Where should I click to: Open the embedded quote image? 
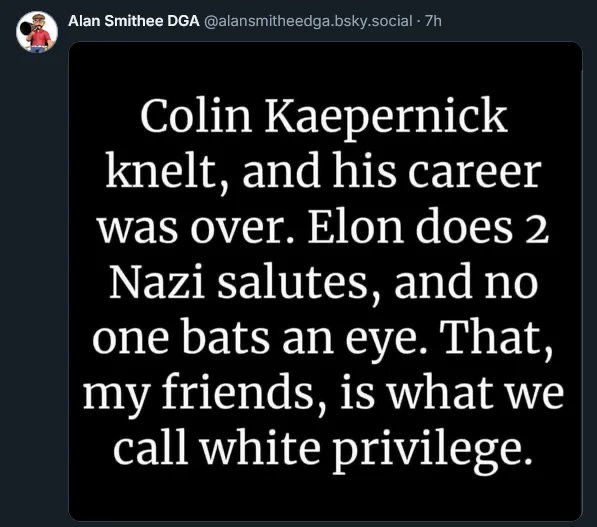pyautogui.click(x=326, y=281)
